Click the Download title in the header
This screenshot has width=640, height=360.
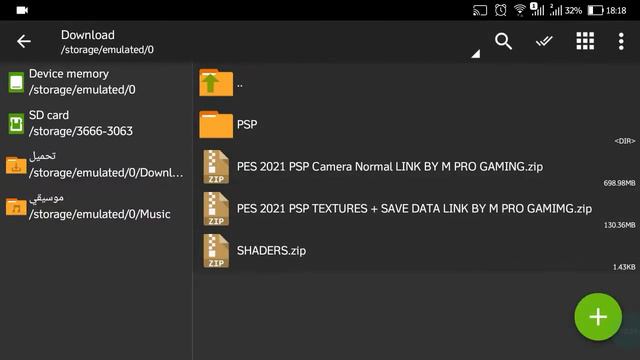(x=88, y=35)
